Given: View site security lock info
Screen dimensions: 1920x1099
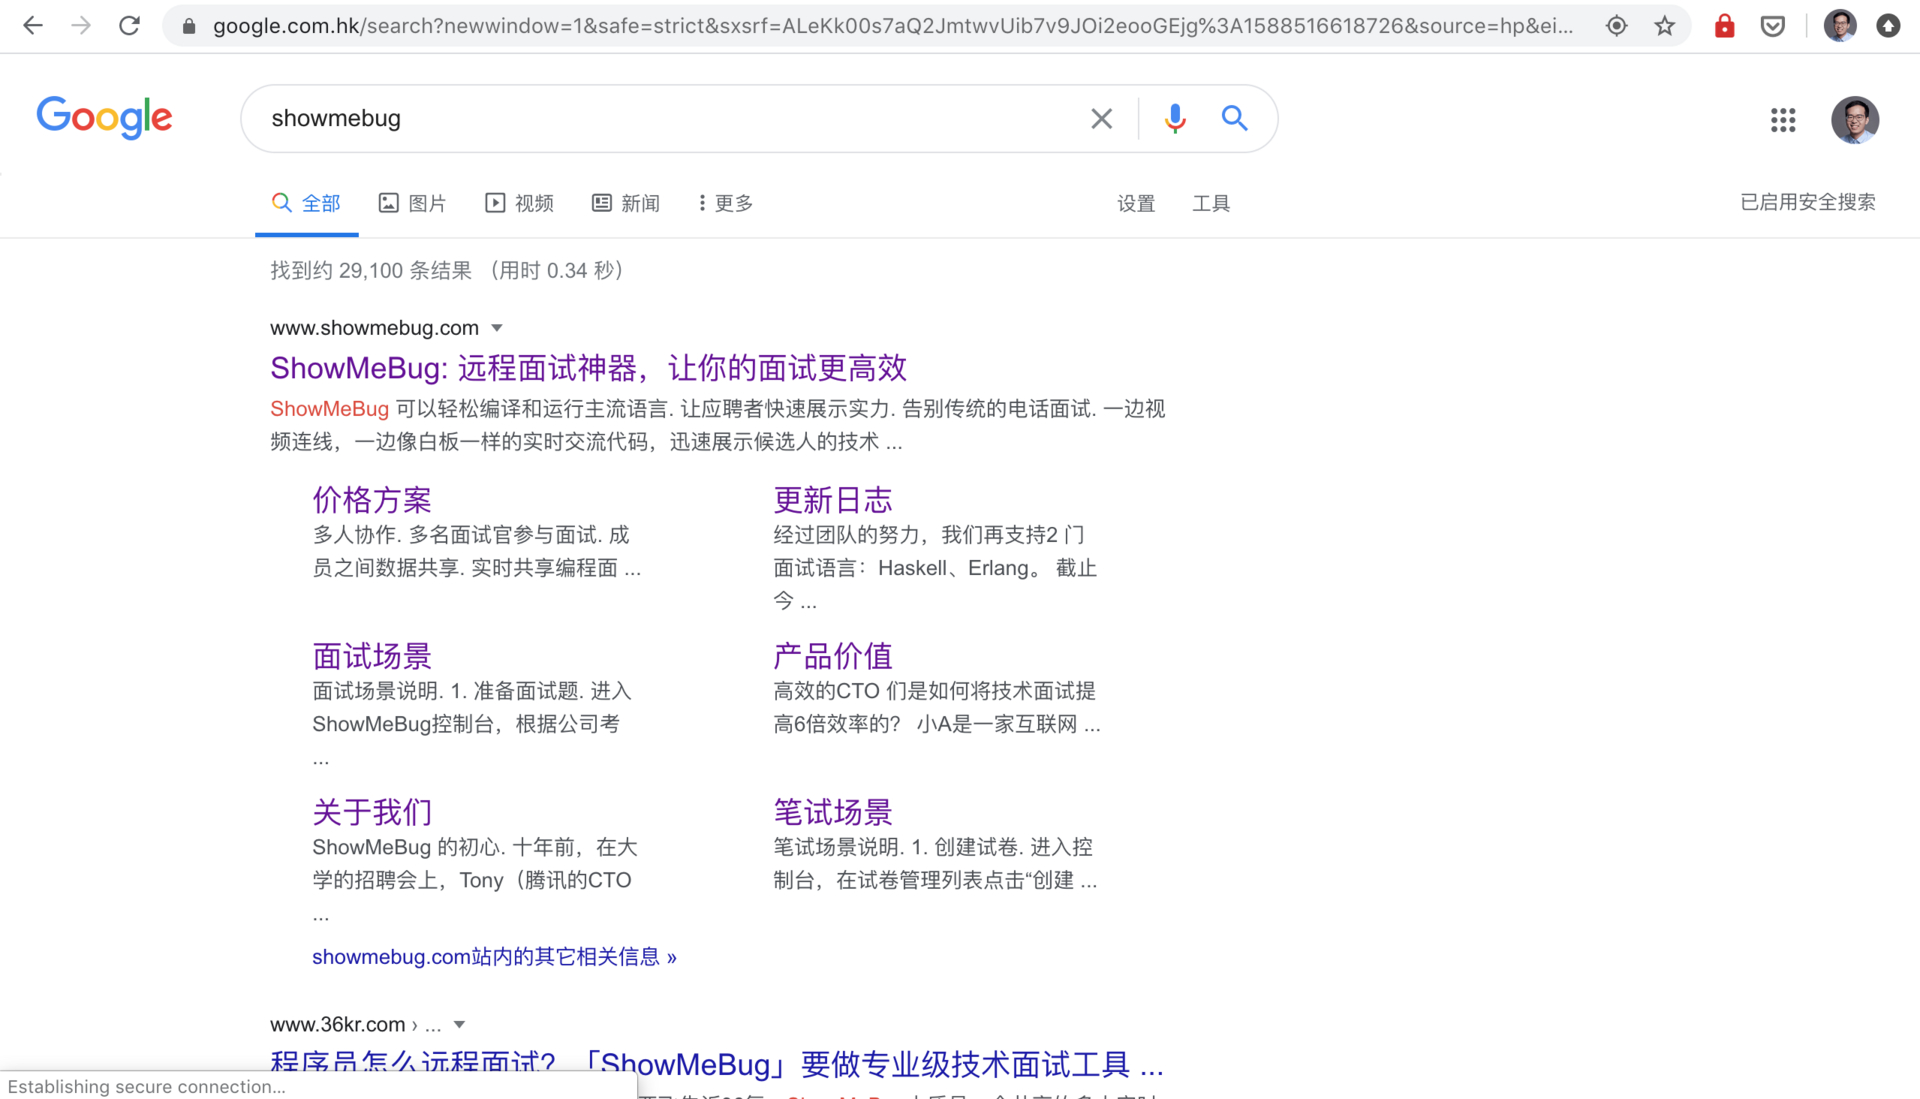Looking at the screenshot, I should [x=189, y=26].
